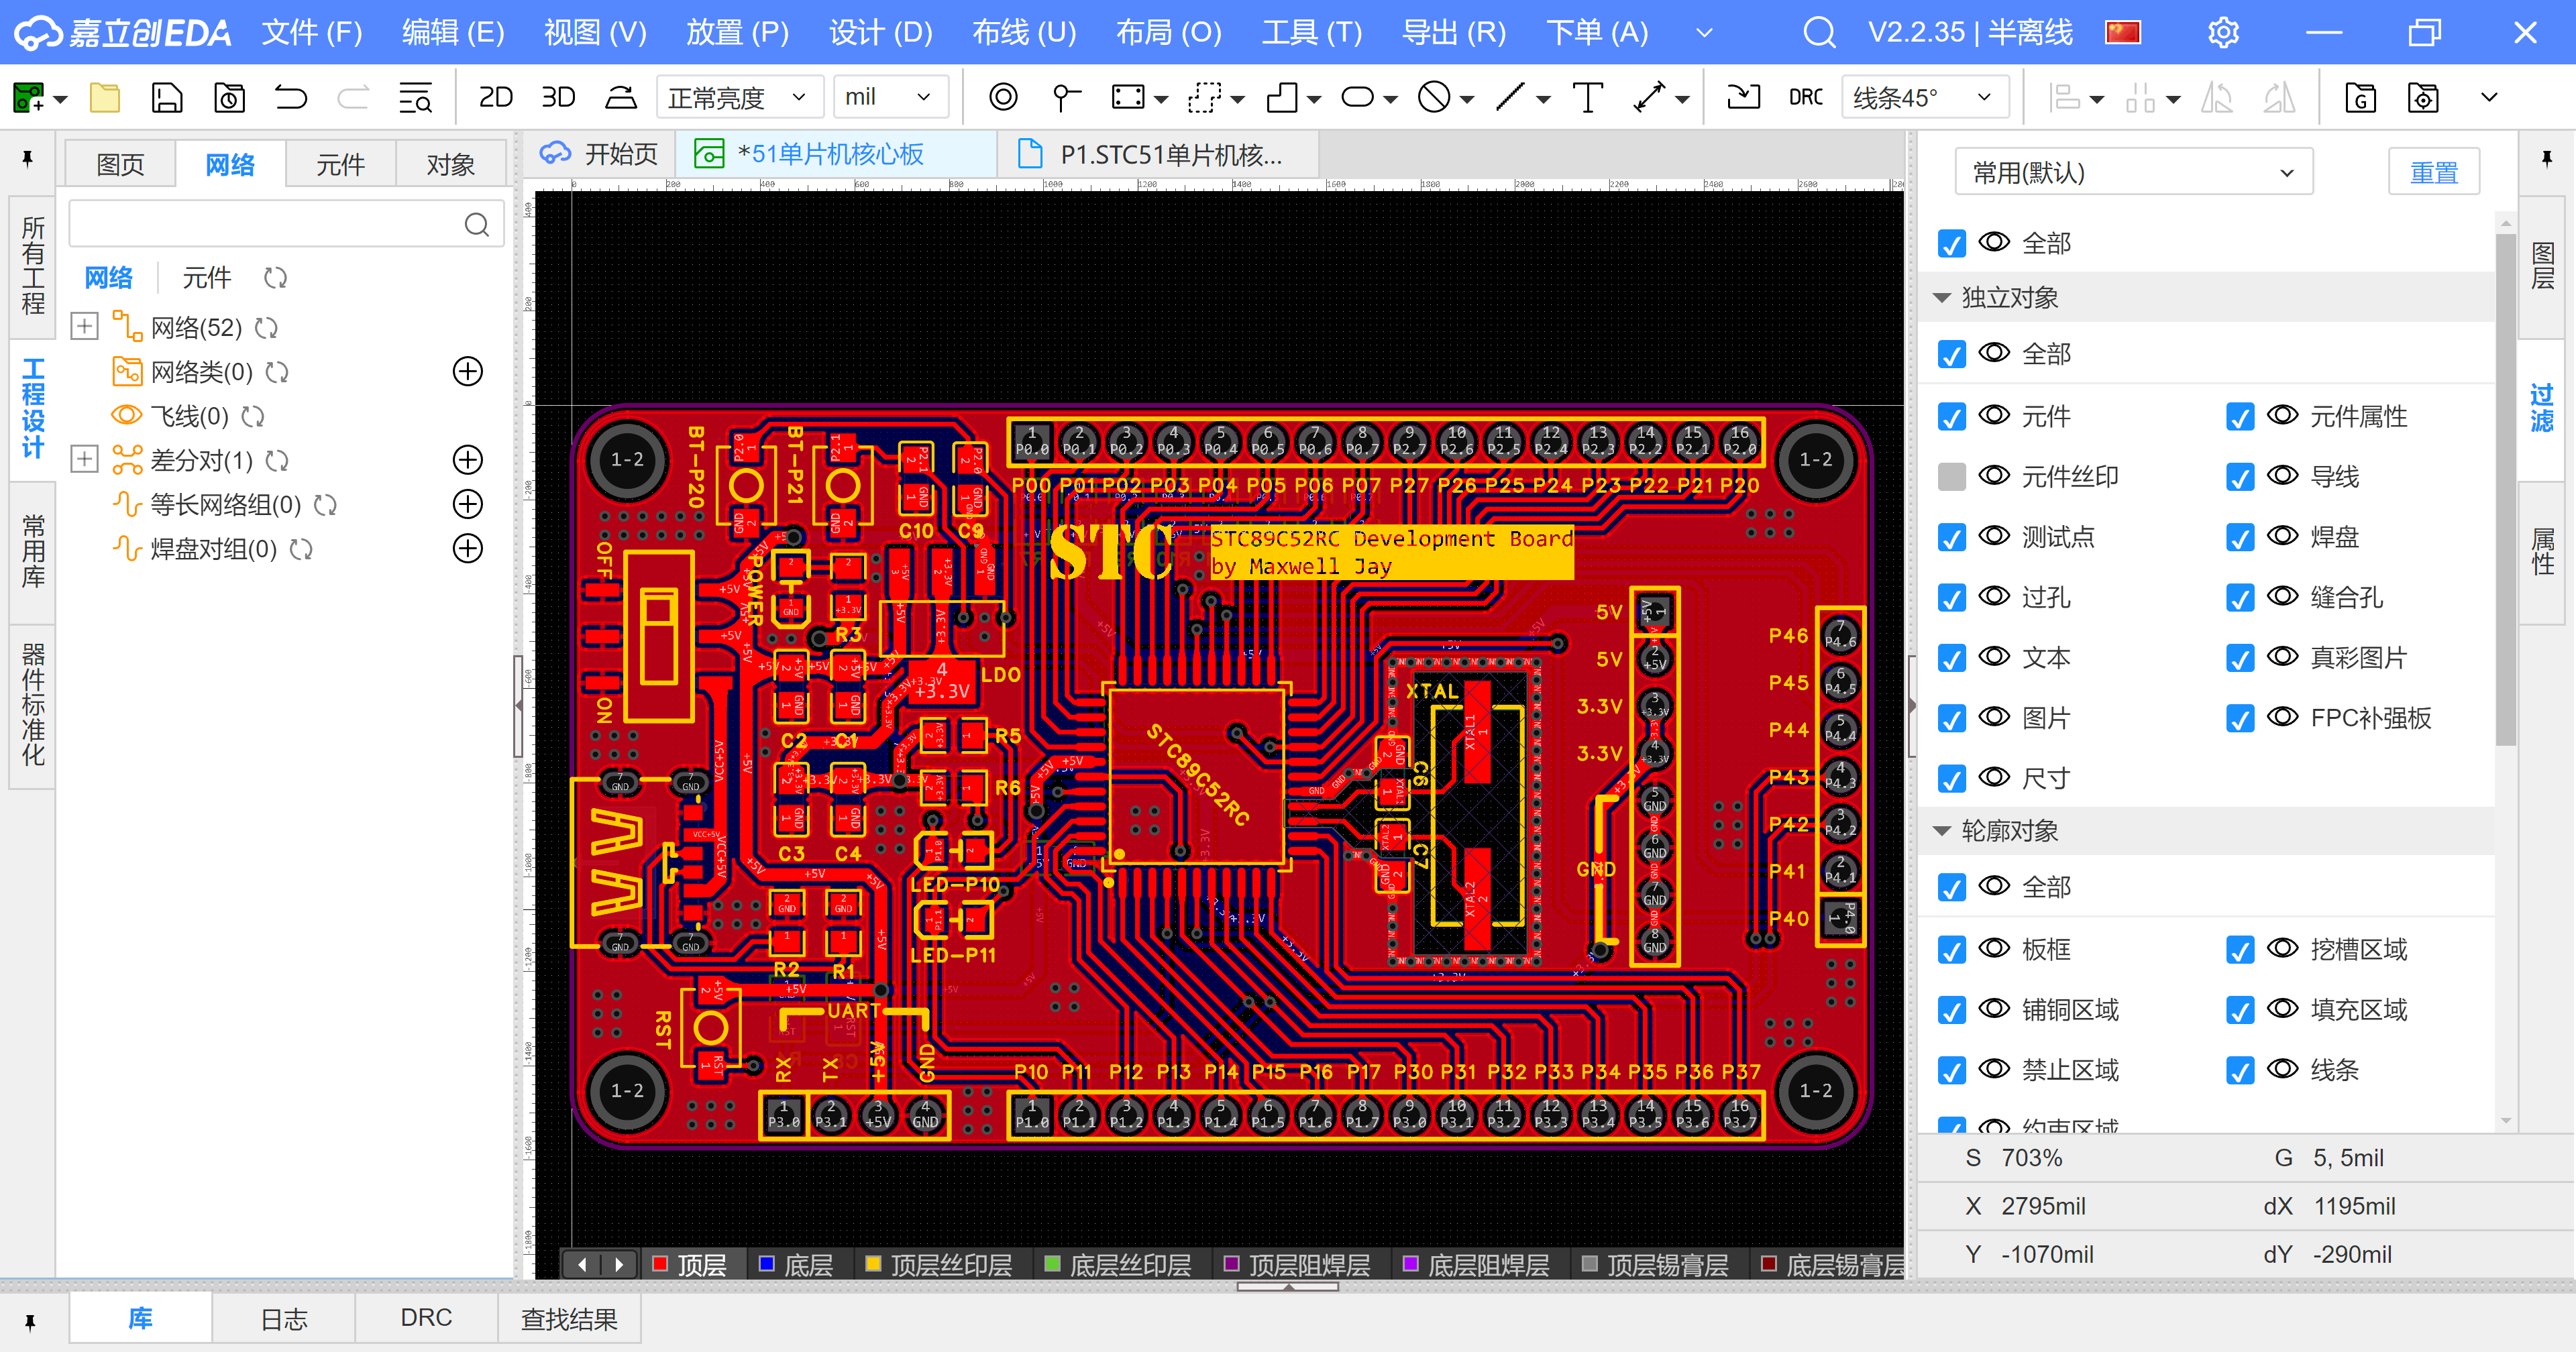Expand the 网络(52) tree node
Viewport: 2576px width, 1352px height.
pos(85,327)
